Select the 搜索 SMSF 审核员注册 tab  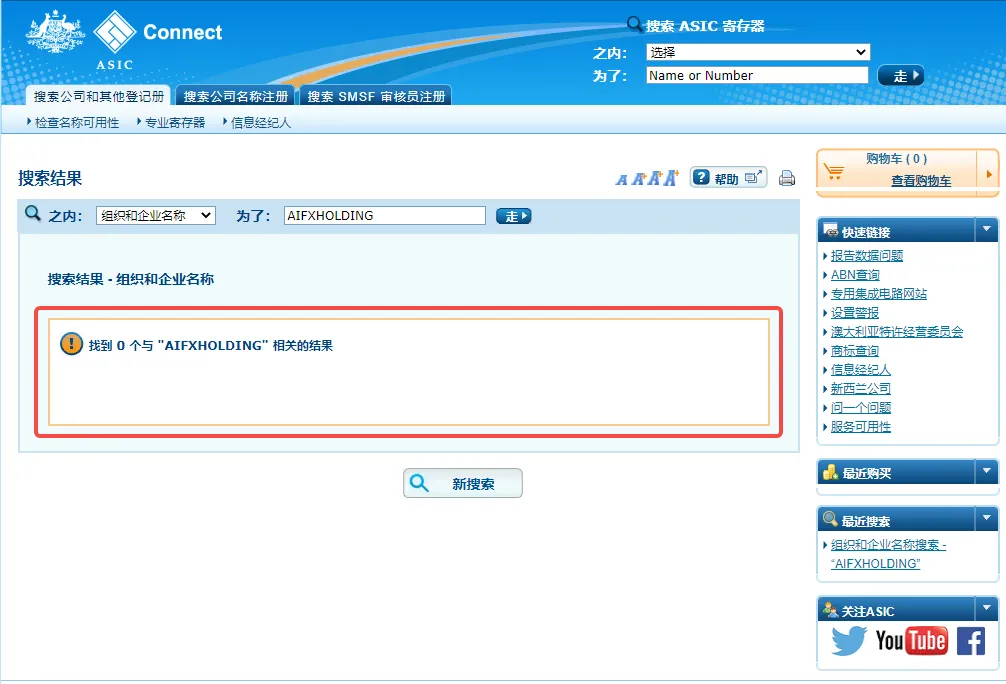(376, 96)
